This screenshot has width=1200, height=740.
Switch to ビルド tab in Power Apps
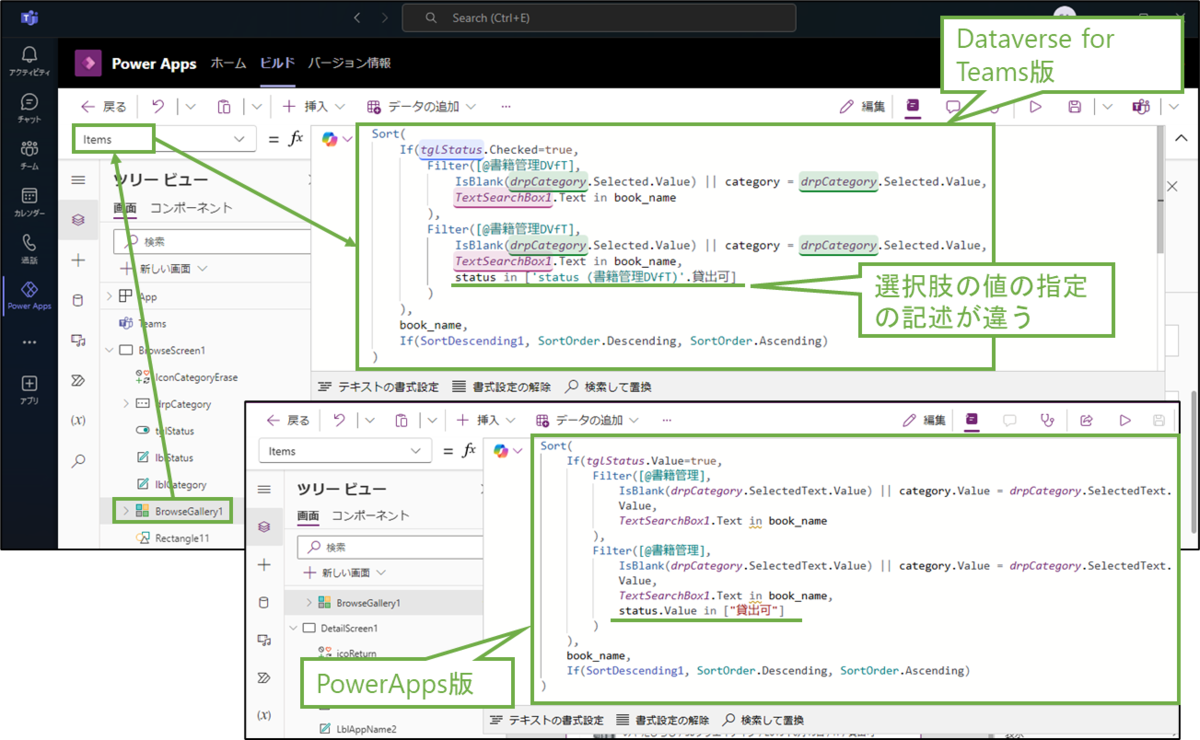(x=277, y=63)
